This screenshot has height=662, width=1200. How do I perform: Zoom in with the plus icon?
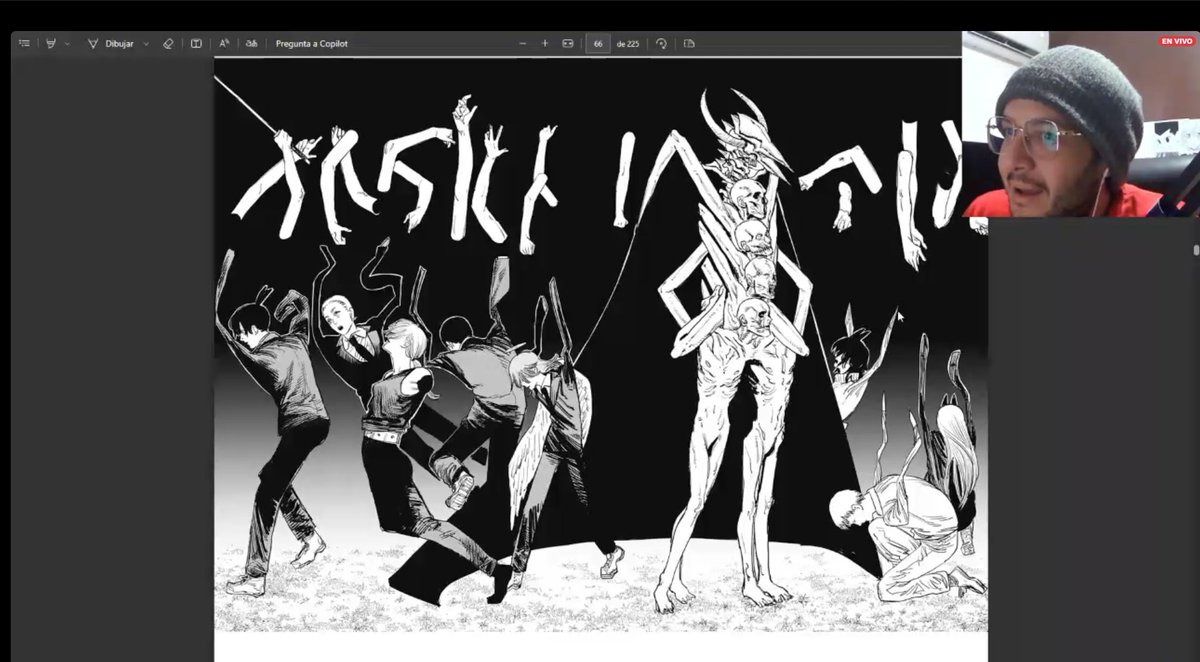click(545, 43)
